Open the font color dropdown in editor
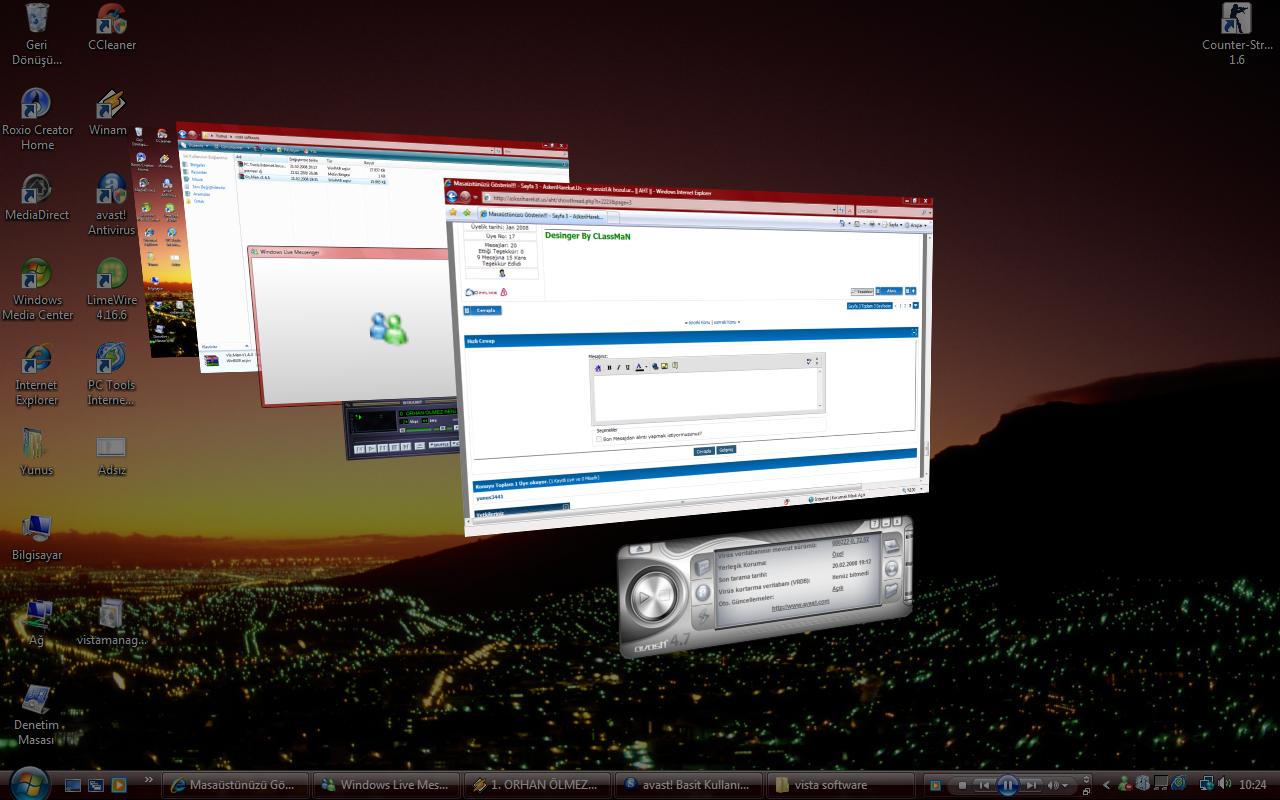Screen dimensions: 1280x800 click(x=646, y=367)
